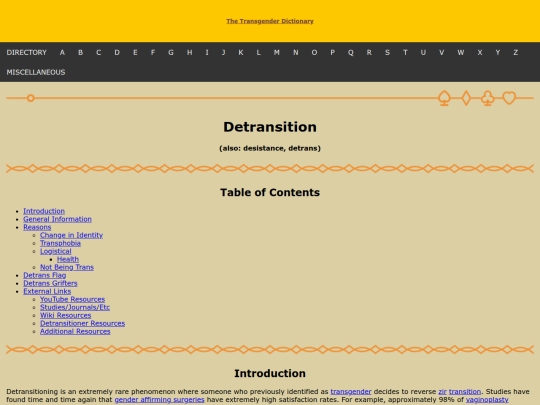Open General Information contents link
The width and height of the screenshot is (540, 405).
pos(58,219)
